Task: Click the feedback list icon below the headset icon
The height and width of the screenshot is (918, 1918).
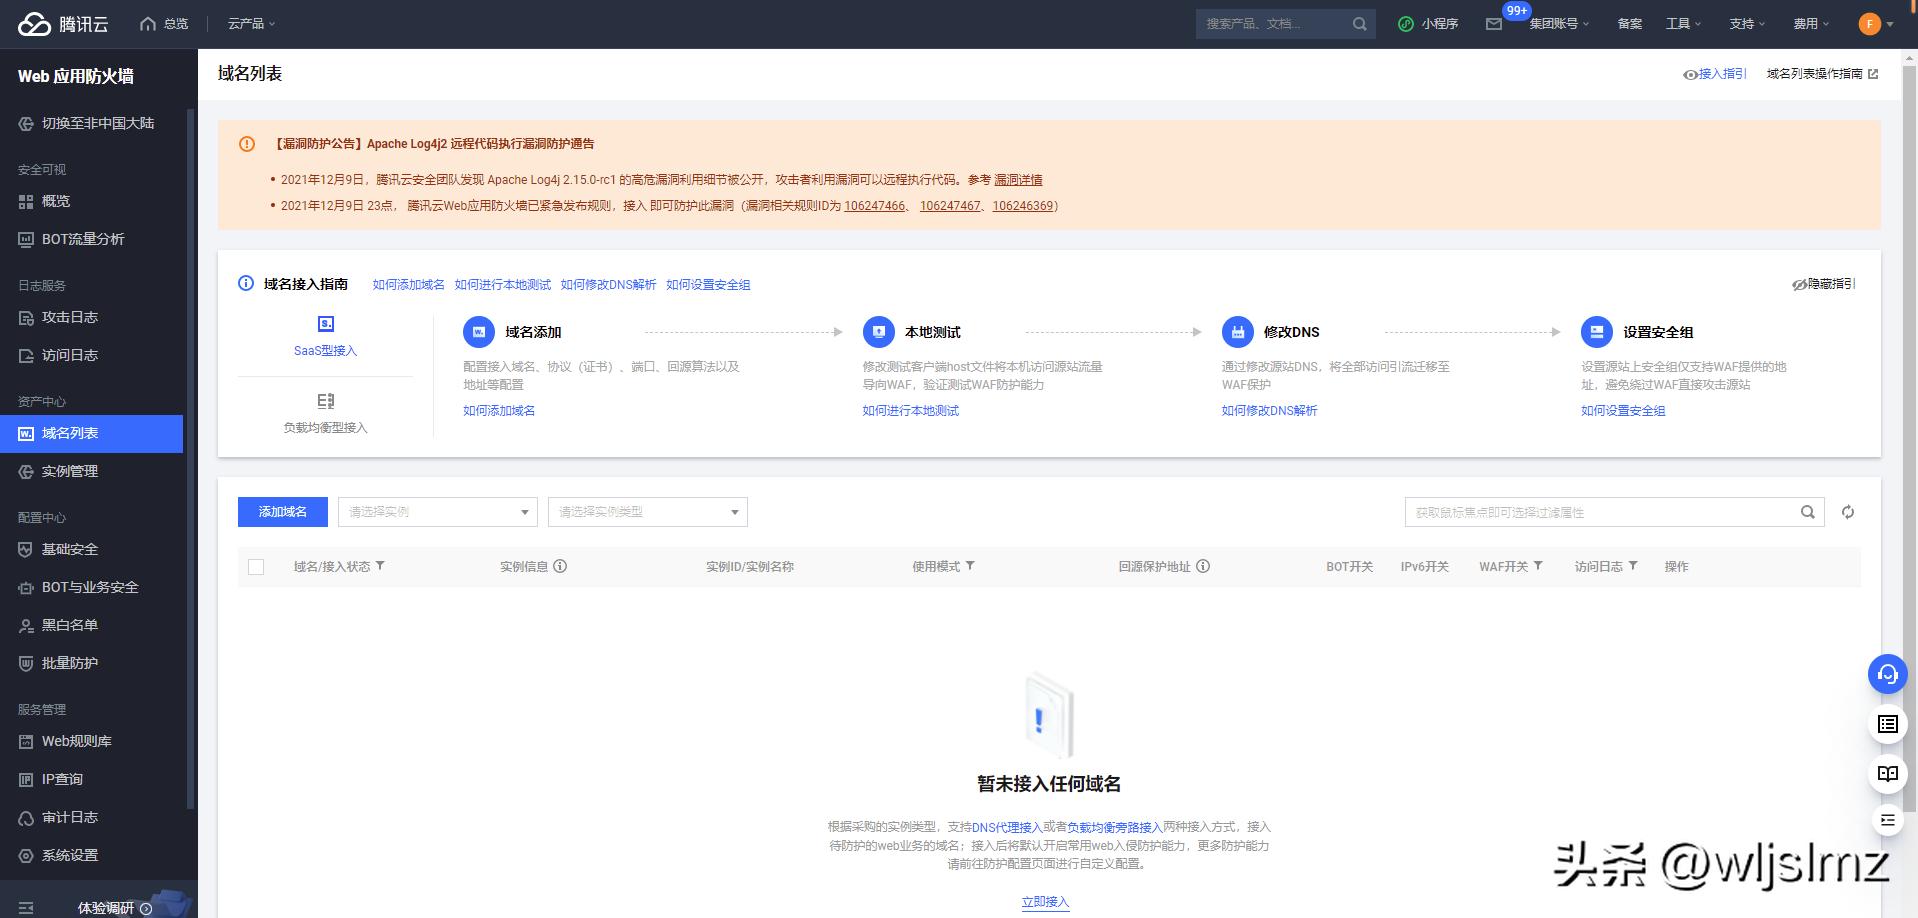Action: coord(1887,724)
